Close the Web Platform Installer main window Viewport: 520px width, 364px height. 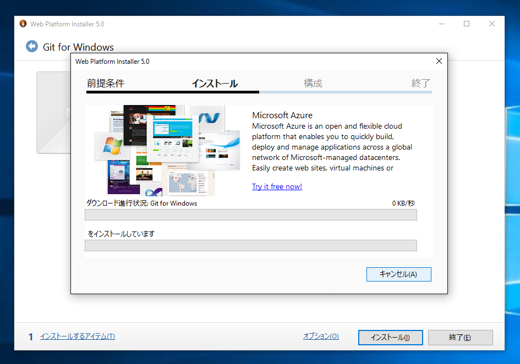tap(492, 24)
